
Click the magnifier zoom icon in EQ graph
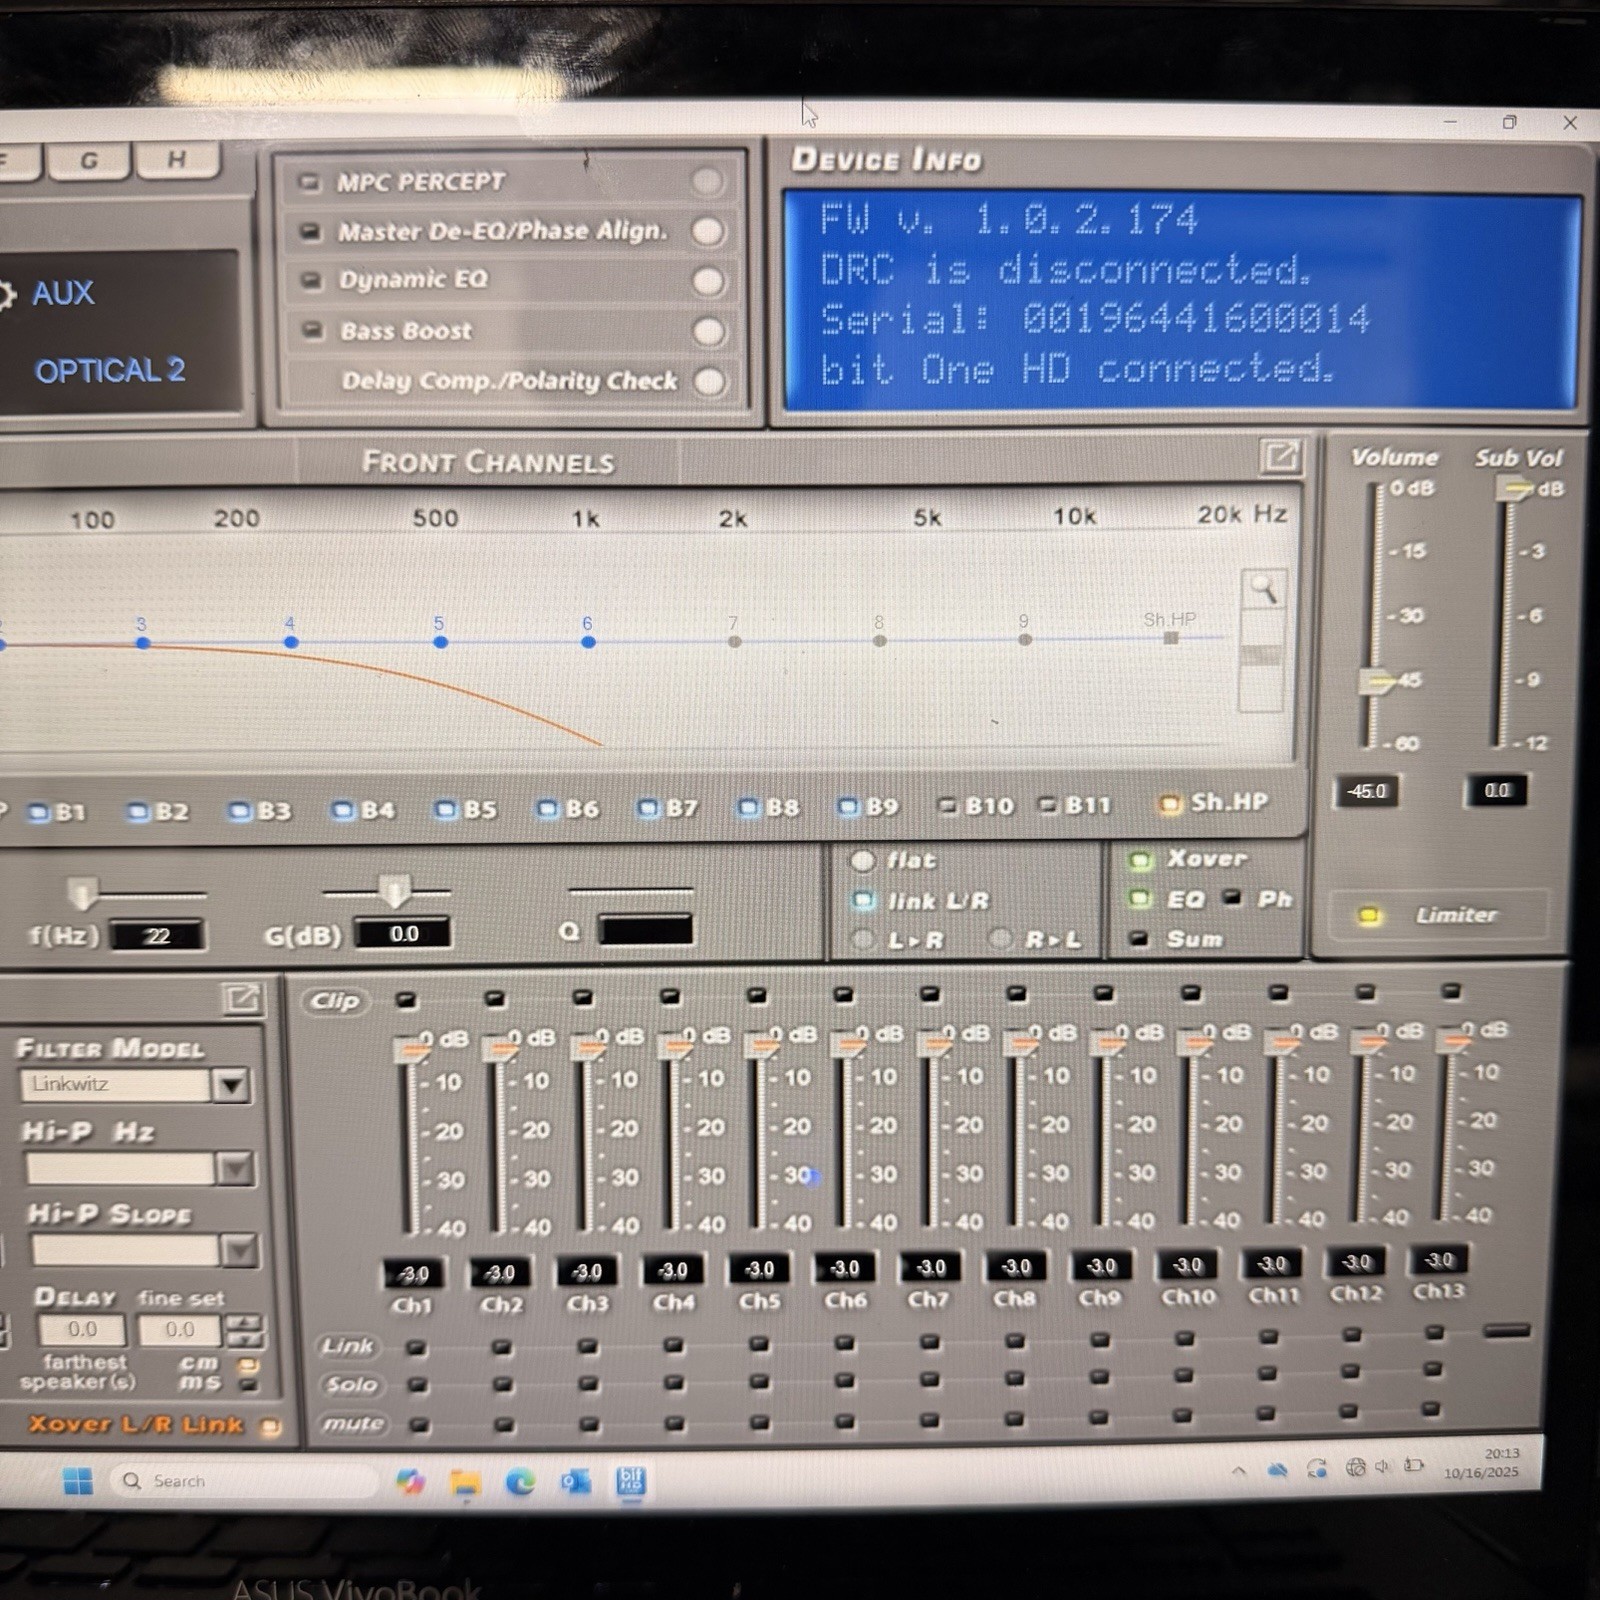1263,589
